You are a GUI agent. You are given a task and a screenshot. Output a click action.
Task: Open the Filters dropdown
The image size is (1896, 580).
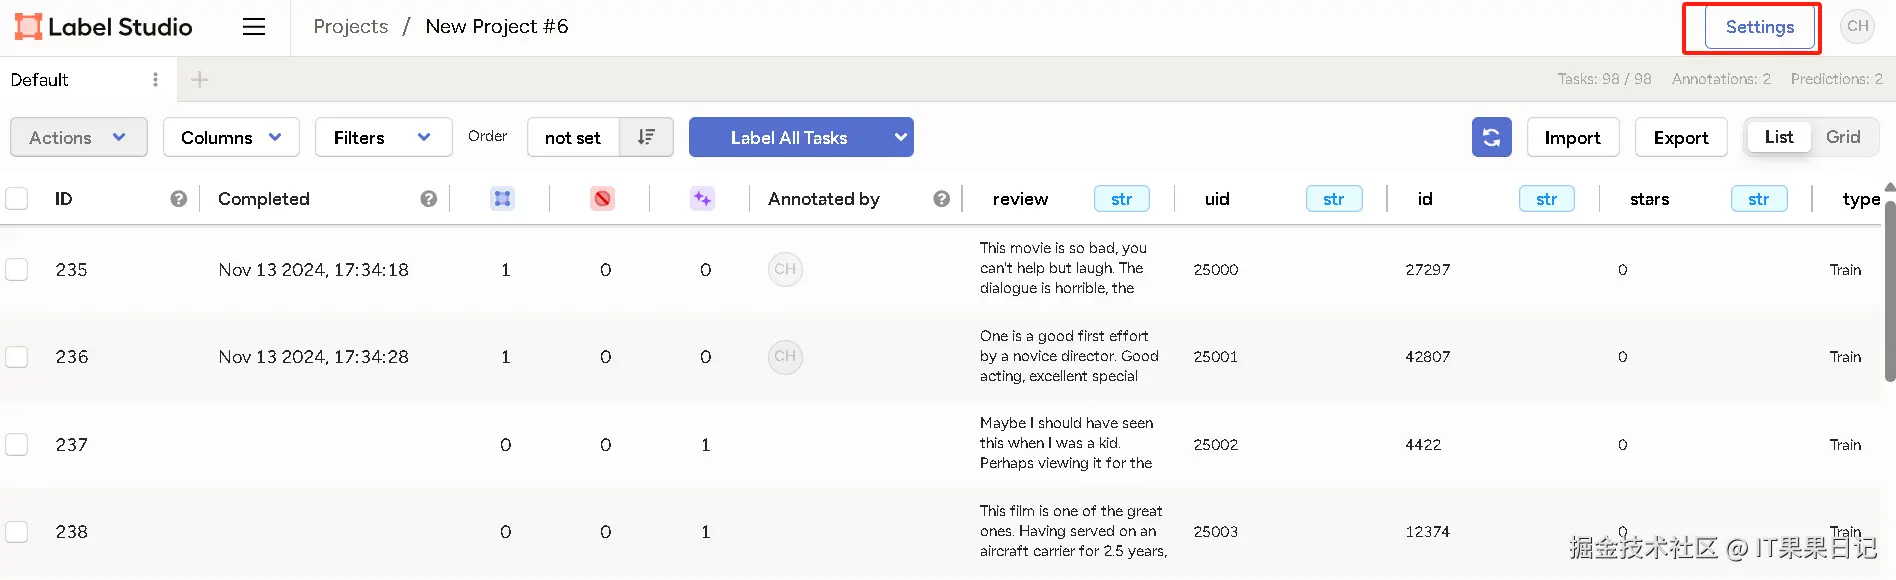(x=383, y=137)
